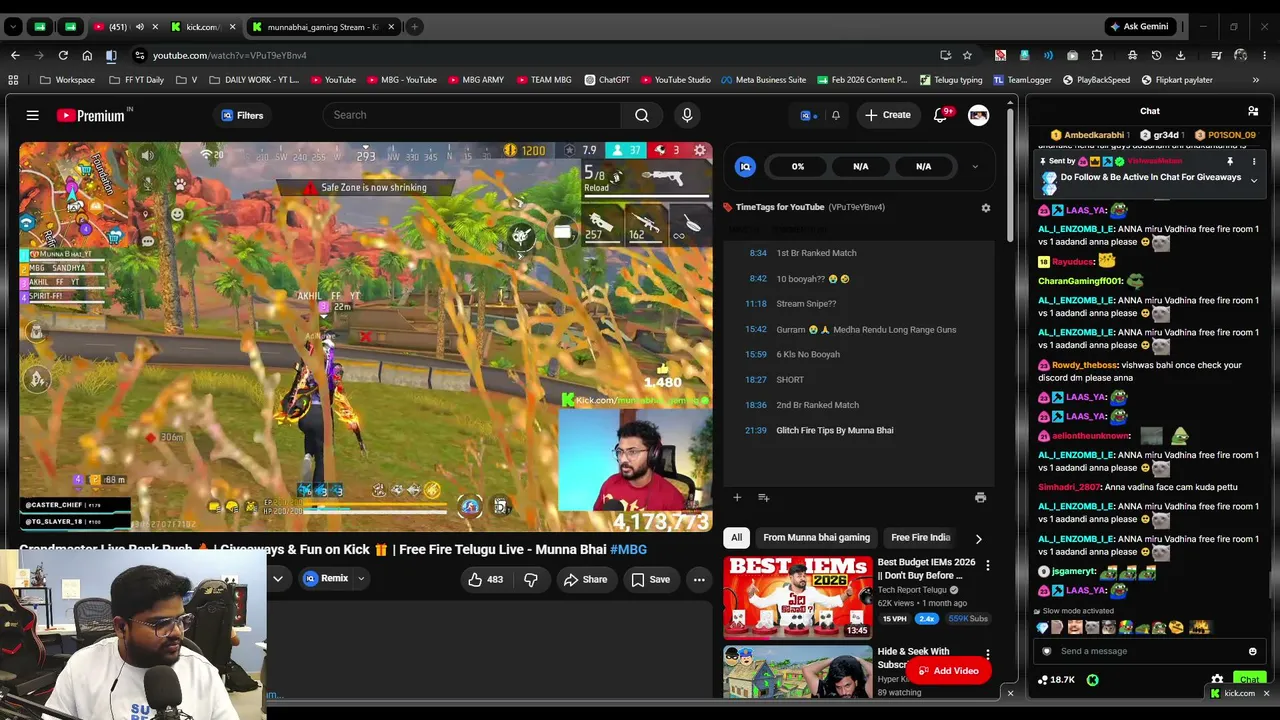The height and width of the screenshot is (720, 1280).
Task: Like the video with 483 likes
Action: coord(486,579)
